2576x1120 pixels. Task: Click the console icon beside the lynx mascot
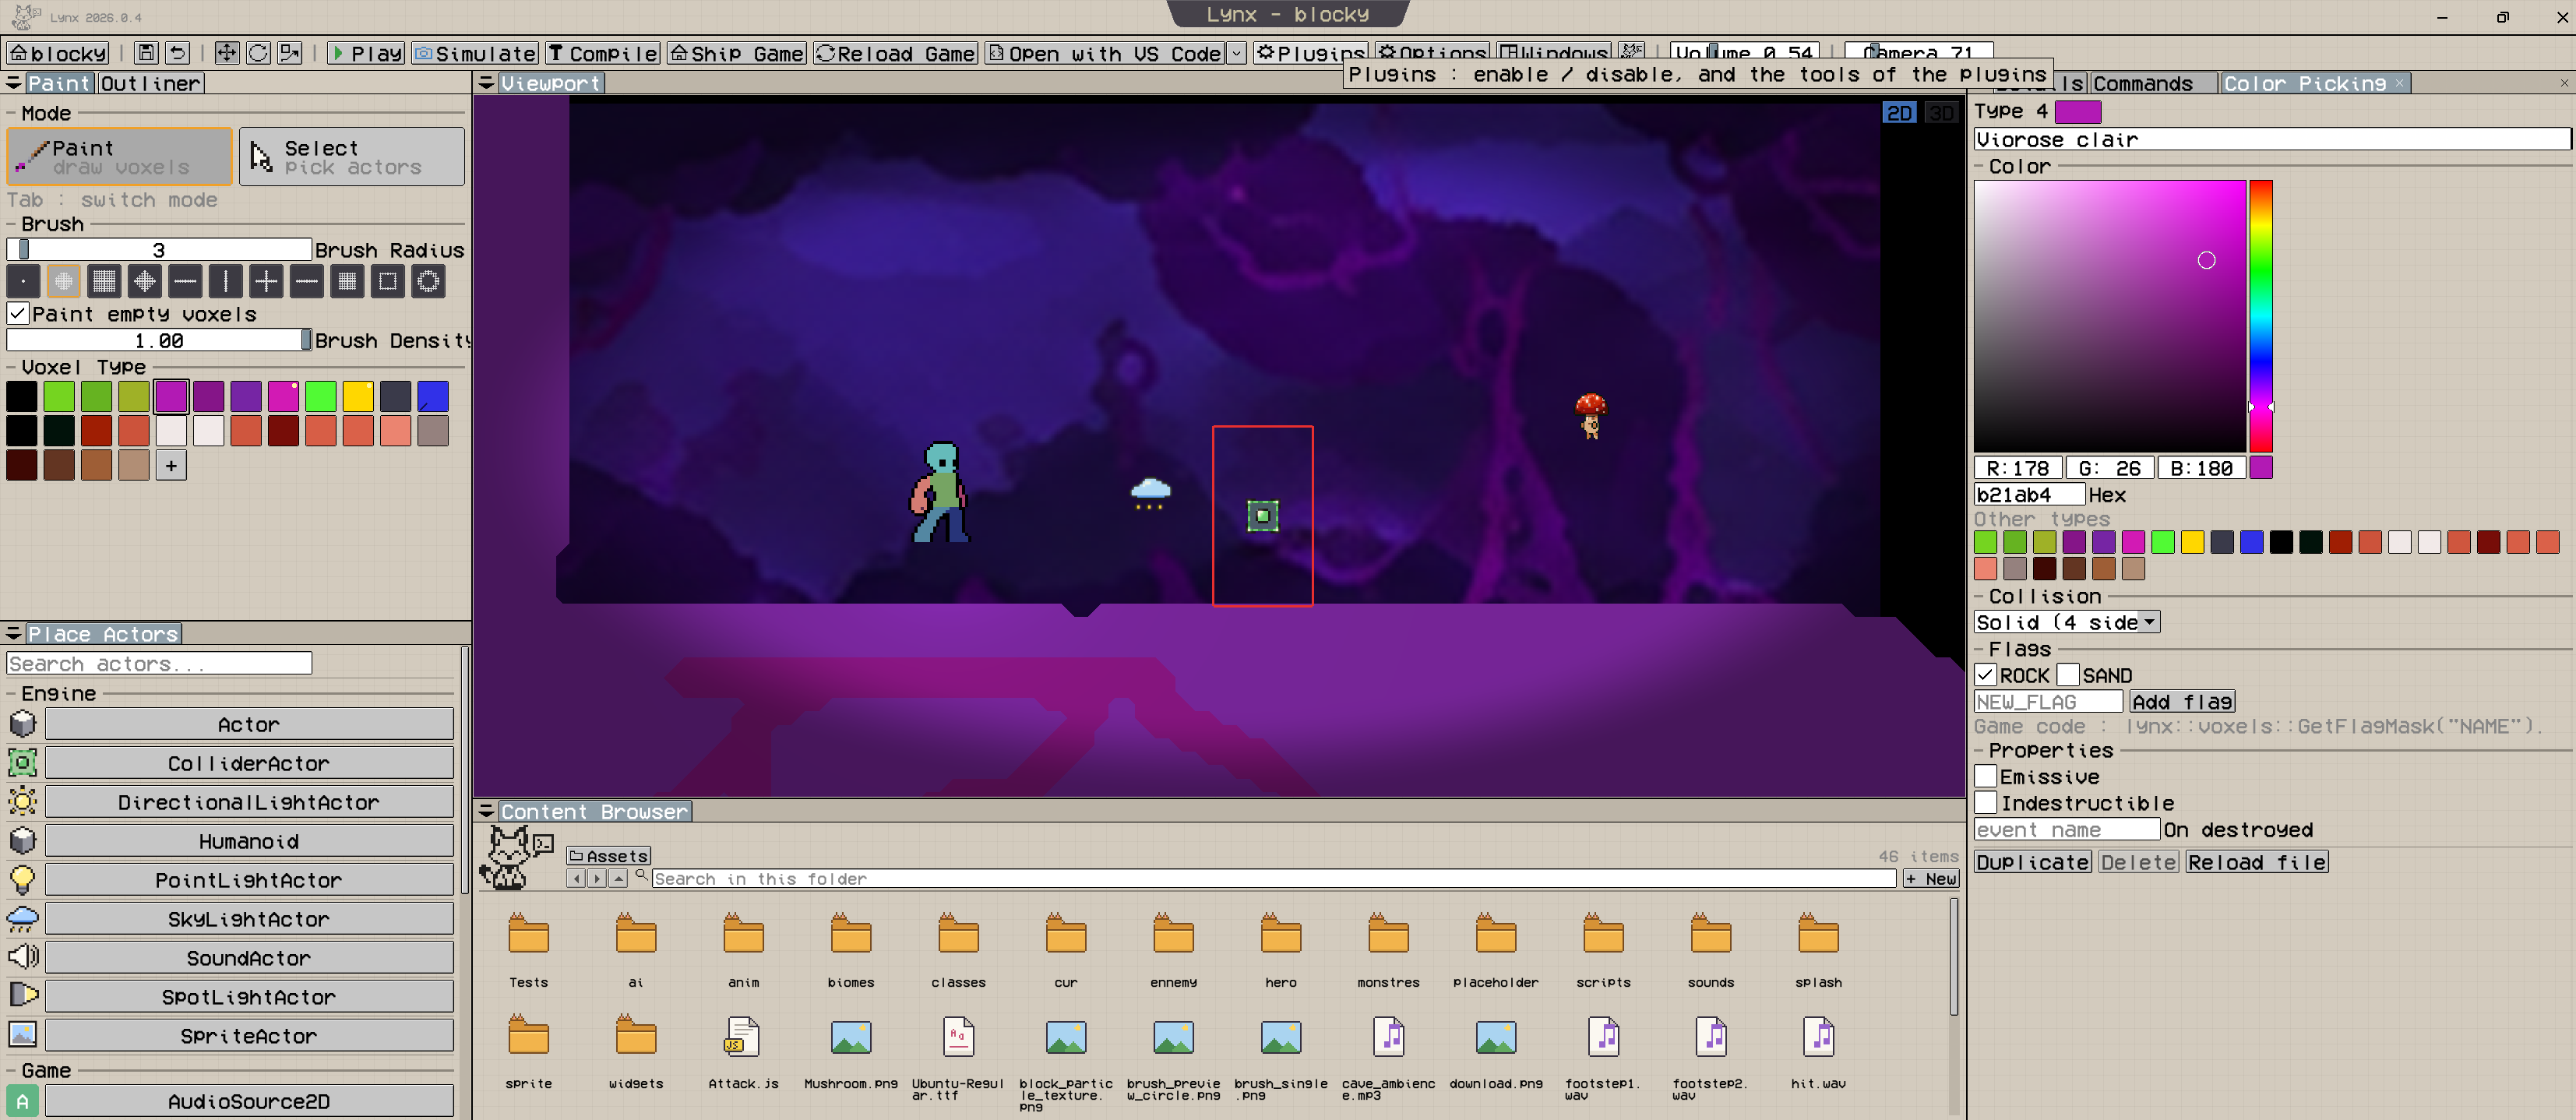(543, 845)
